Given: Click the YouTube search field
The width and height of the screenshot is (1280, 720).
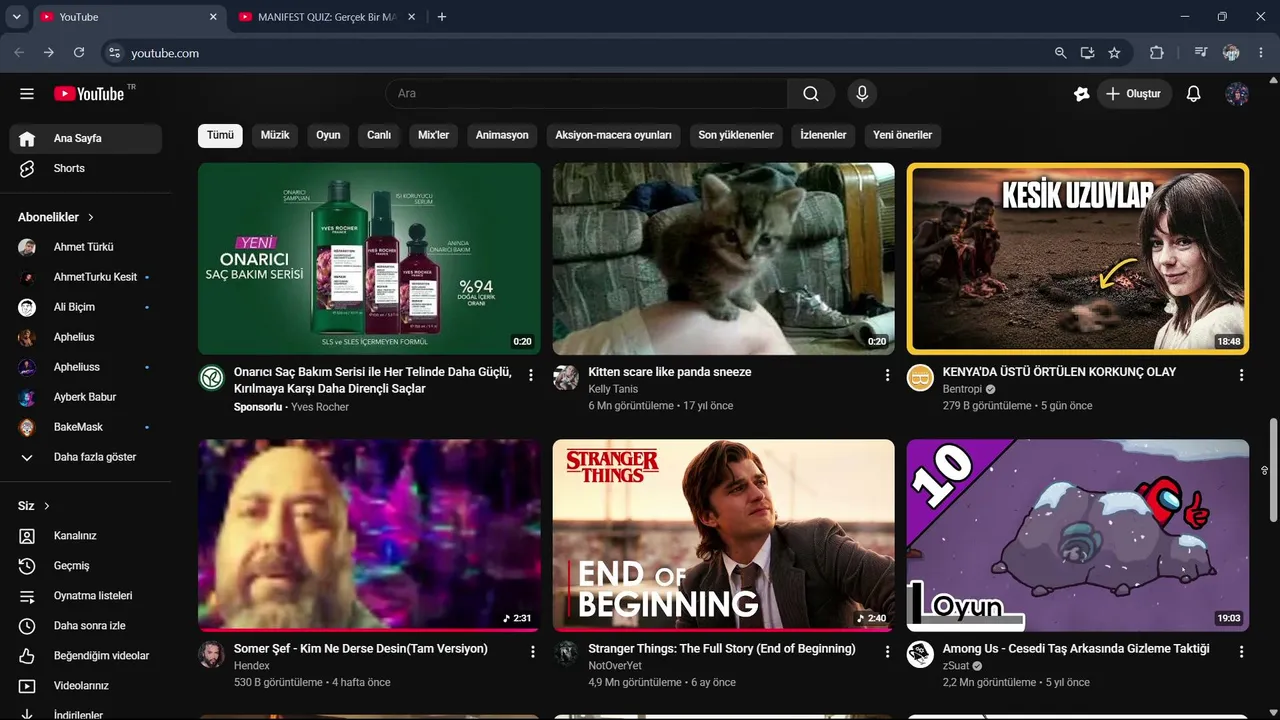Looking at the screenshot, I should tap(586, 94).
